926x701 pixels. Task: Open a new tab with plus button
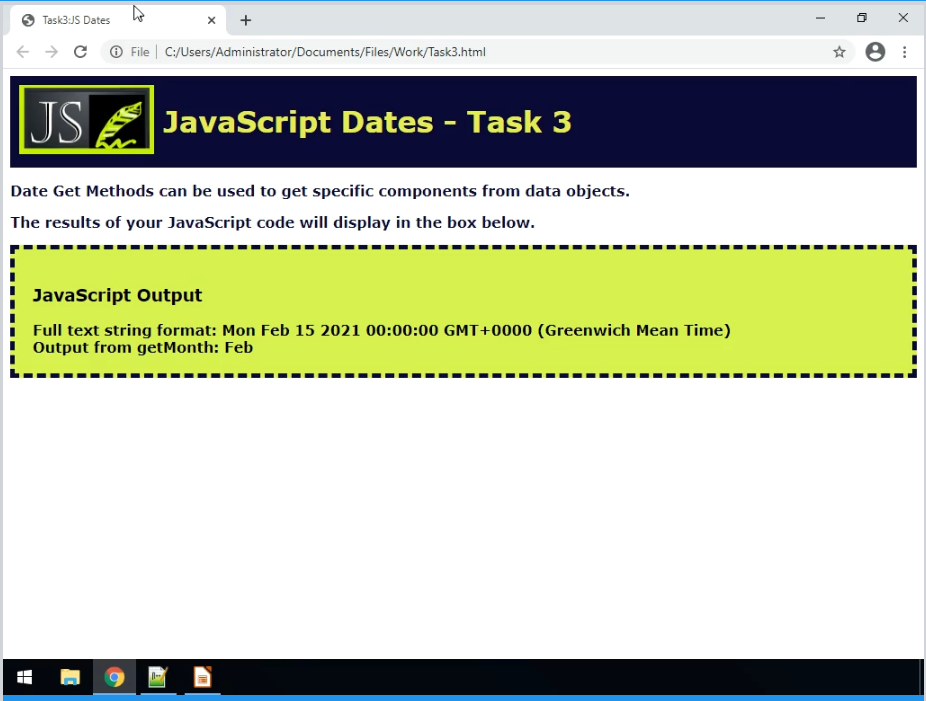[246, 20]
